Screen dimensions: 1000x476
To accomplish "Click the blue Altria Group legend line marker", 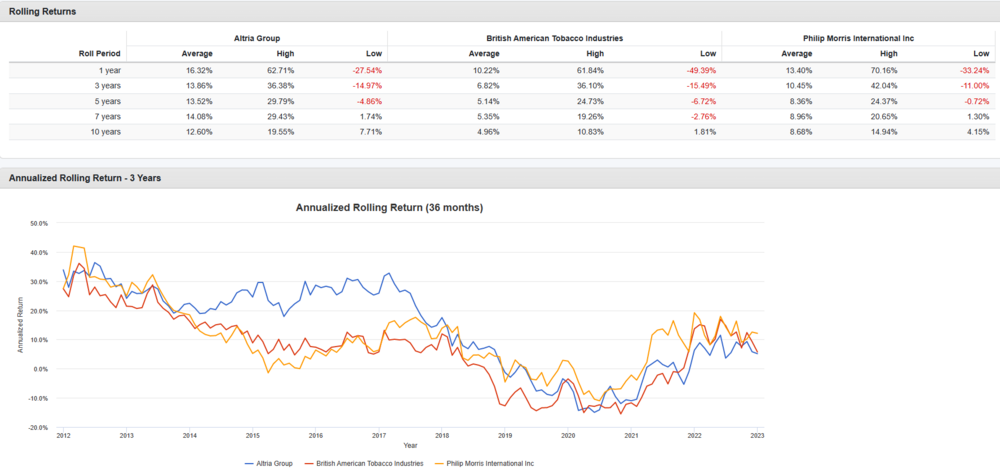I will pyautogui.click(x=252, y=463).
